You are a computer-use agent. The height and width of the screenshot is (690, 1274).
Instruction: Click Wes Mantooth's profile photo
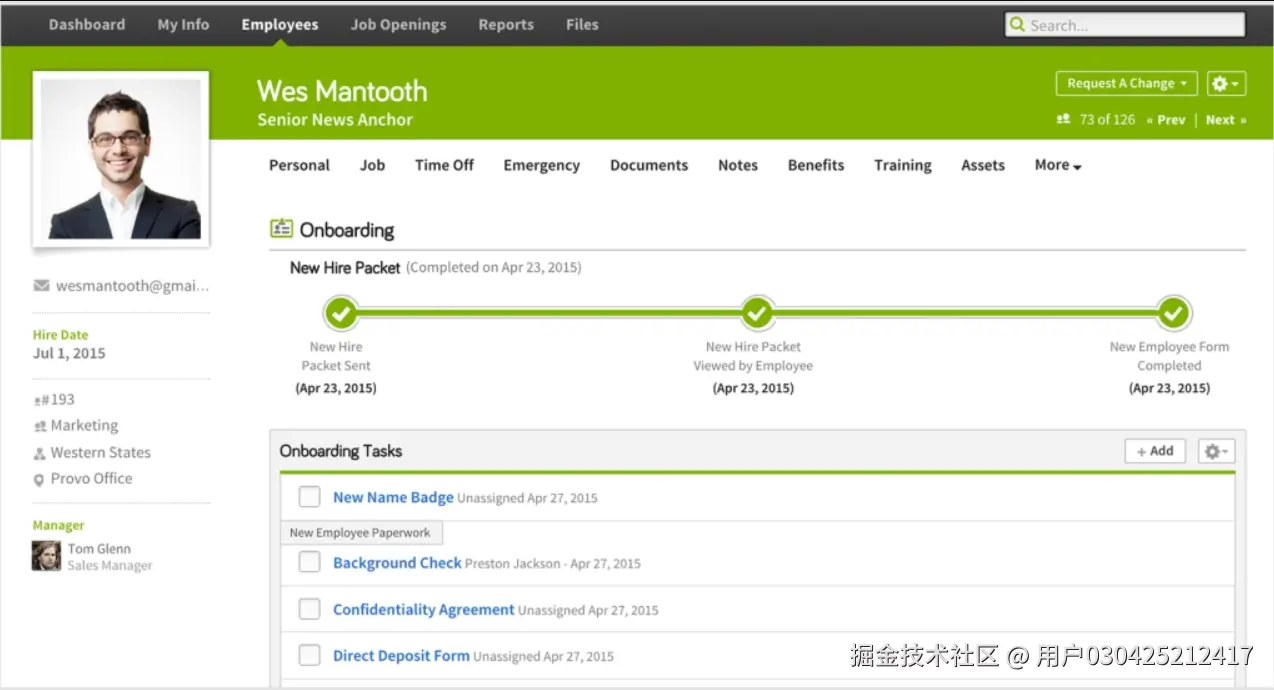point(121,159)
